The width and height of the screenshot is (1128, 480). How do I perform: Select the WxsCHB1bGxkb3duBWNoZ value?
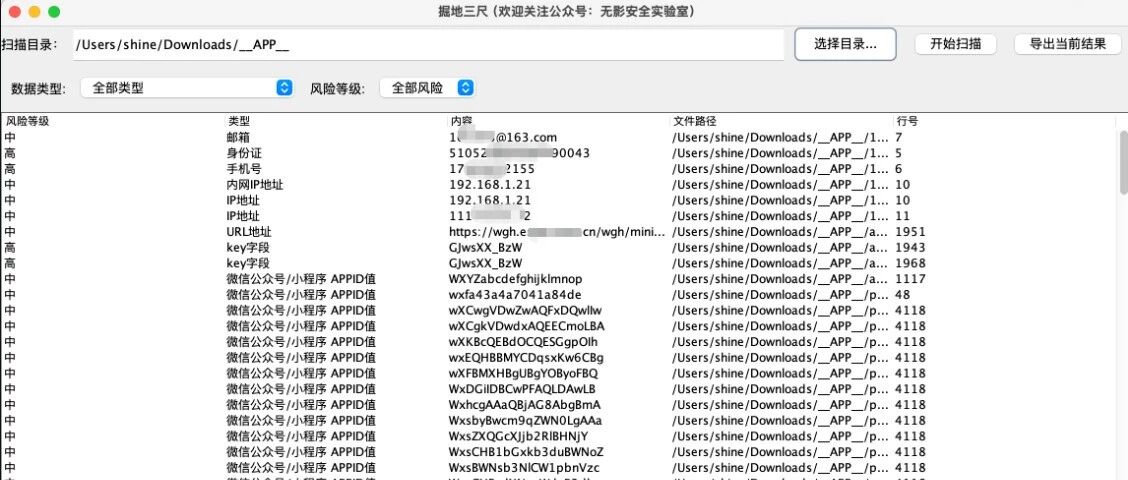click(x=526, y=453)
